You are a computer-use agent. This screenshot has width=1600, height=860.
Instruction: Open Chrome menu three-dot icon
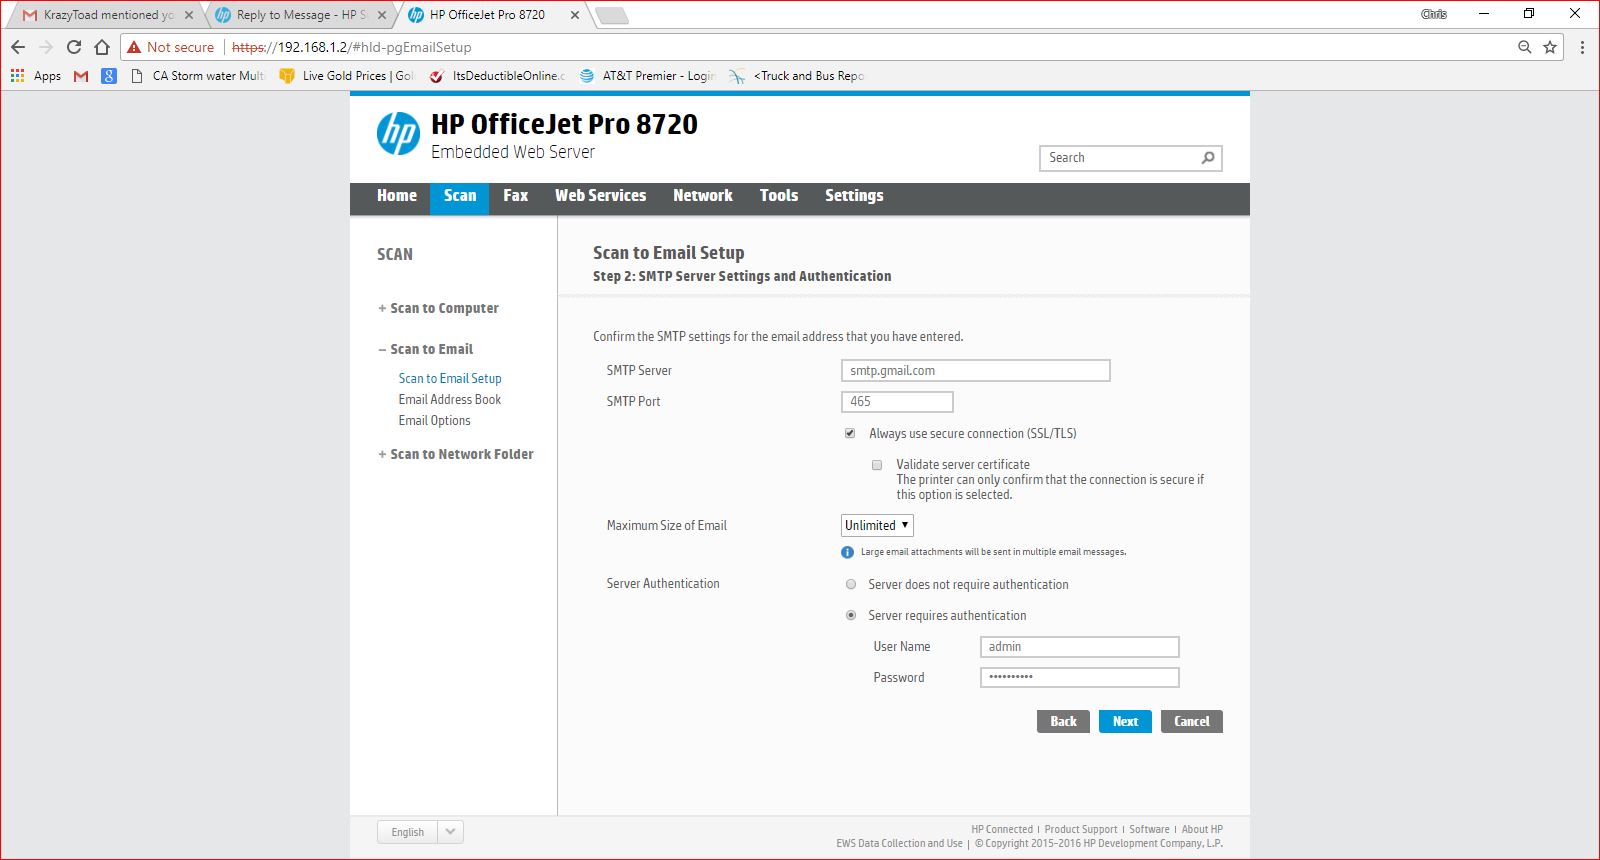(1582, 47)
